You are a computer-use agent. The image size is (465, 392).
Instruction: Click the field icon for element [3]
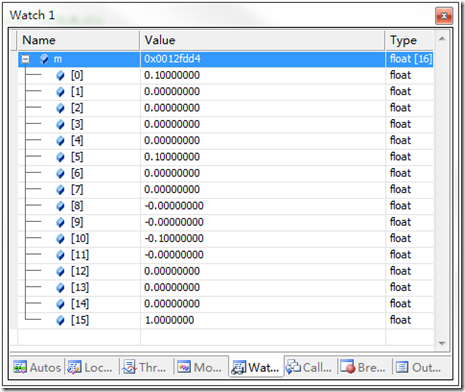[60, 125]
